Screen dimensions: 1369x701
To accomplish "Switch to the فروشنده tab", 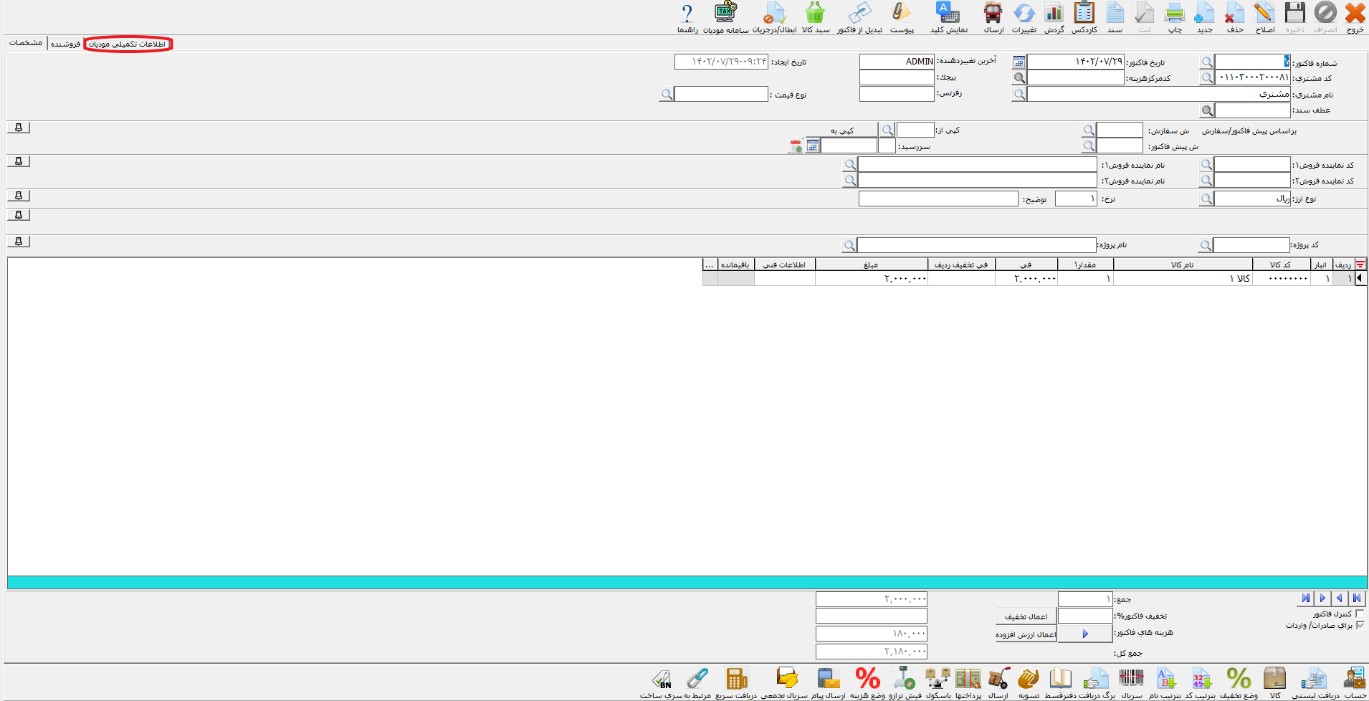I will (x=66, y=45).
